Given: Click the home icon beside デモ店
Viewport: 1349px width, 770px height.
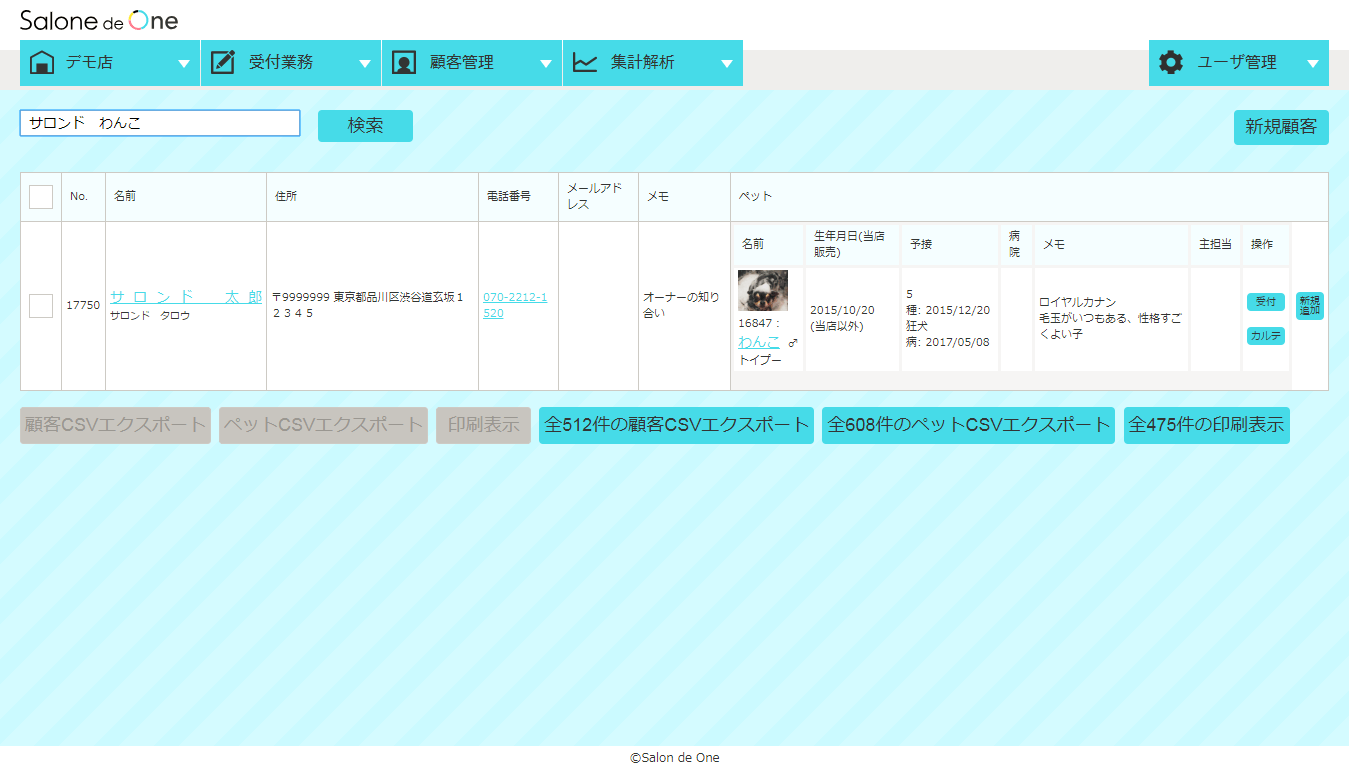Looking at the screenshot, I should (41, 62).
